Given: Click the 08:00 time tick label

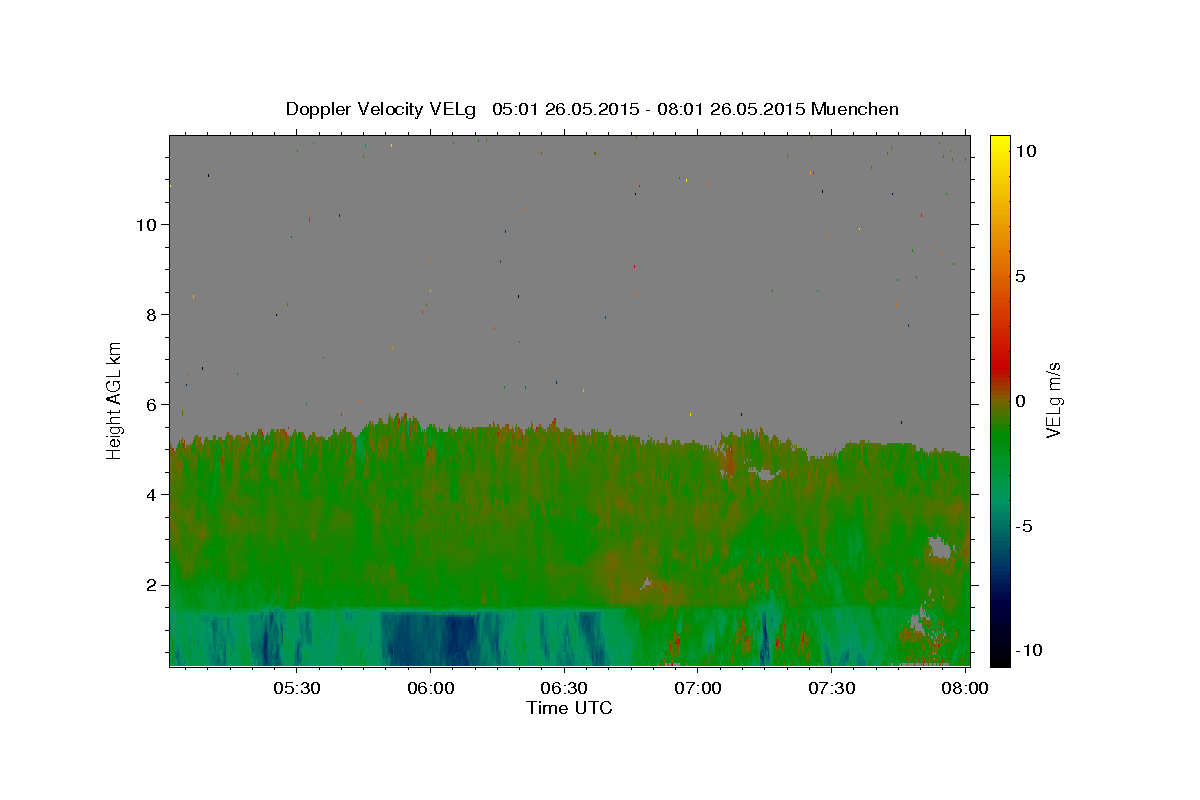Looking at the screenshot, I should pyautogui.click(x=965, y=688).
